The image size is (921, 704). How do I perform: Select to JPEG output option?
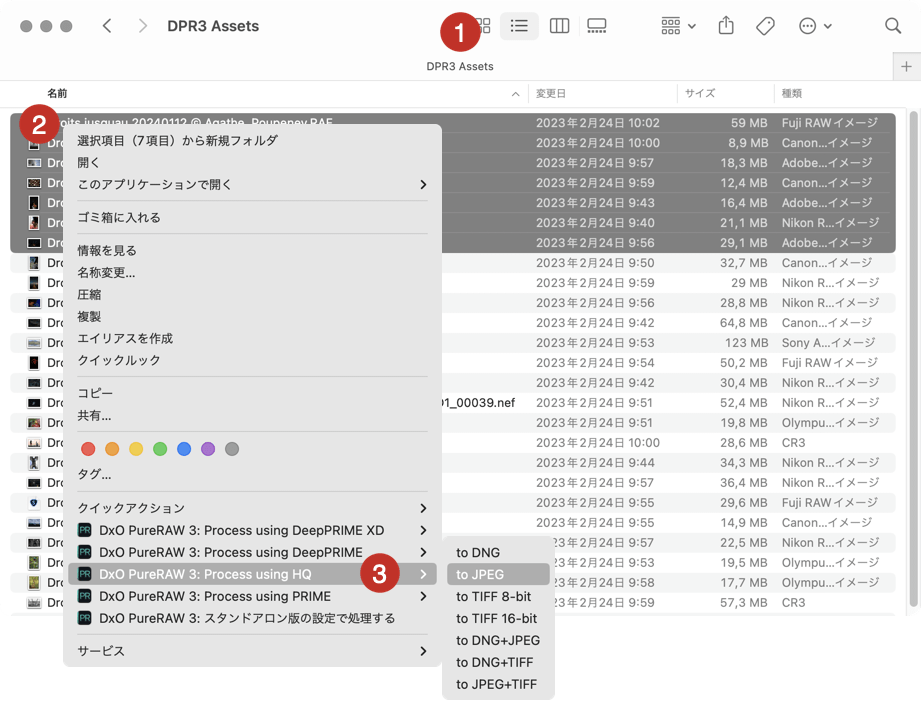point(498,574)
